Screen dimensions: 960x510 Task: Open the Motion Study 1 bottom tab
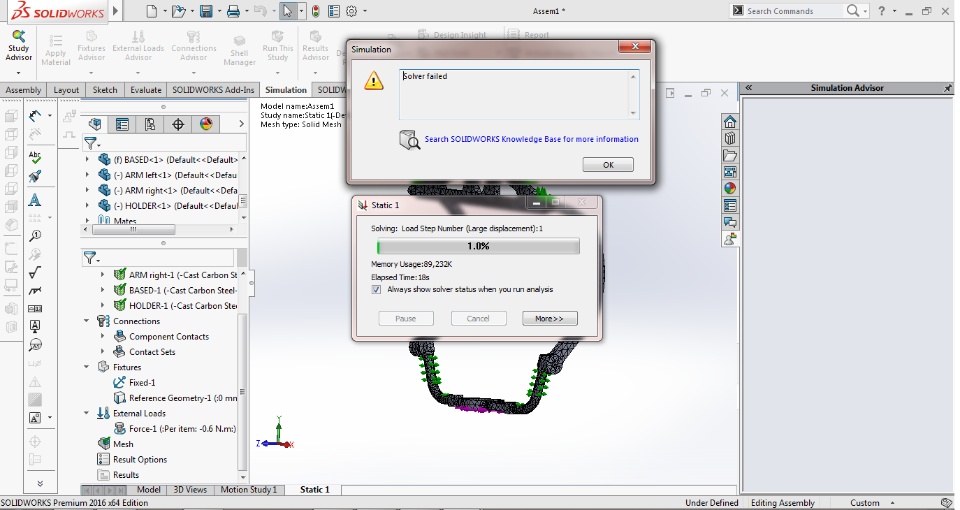tap(249, 490)
